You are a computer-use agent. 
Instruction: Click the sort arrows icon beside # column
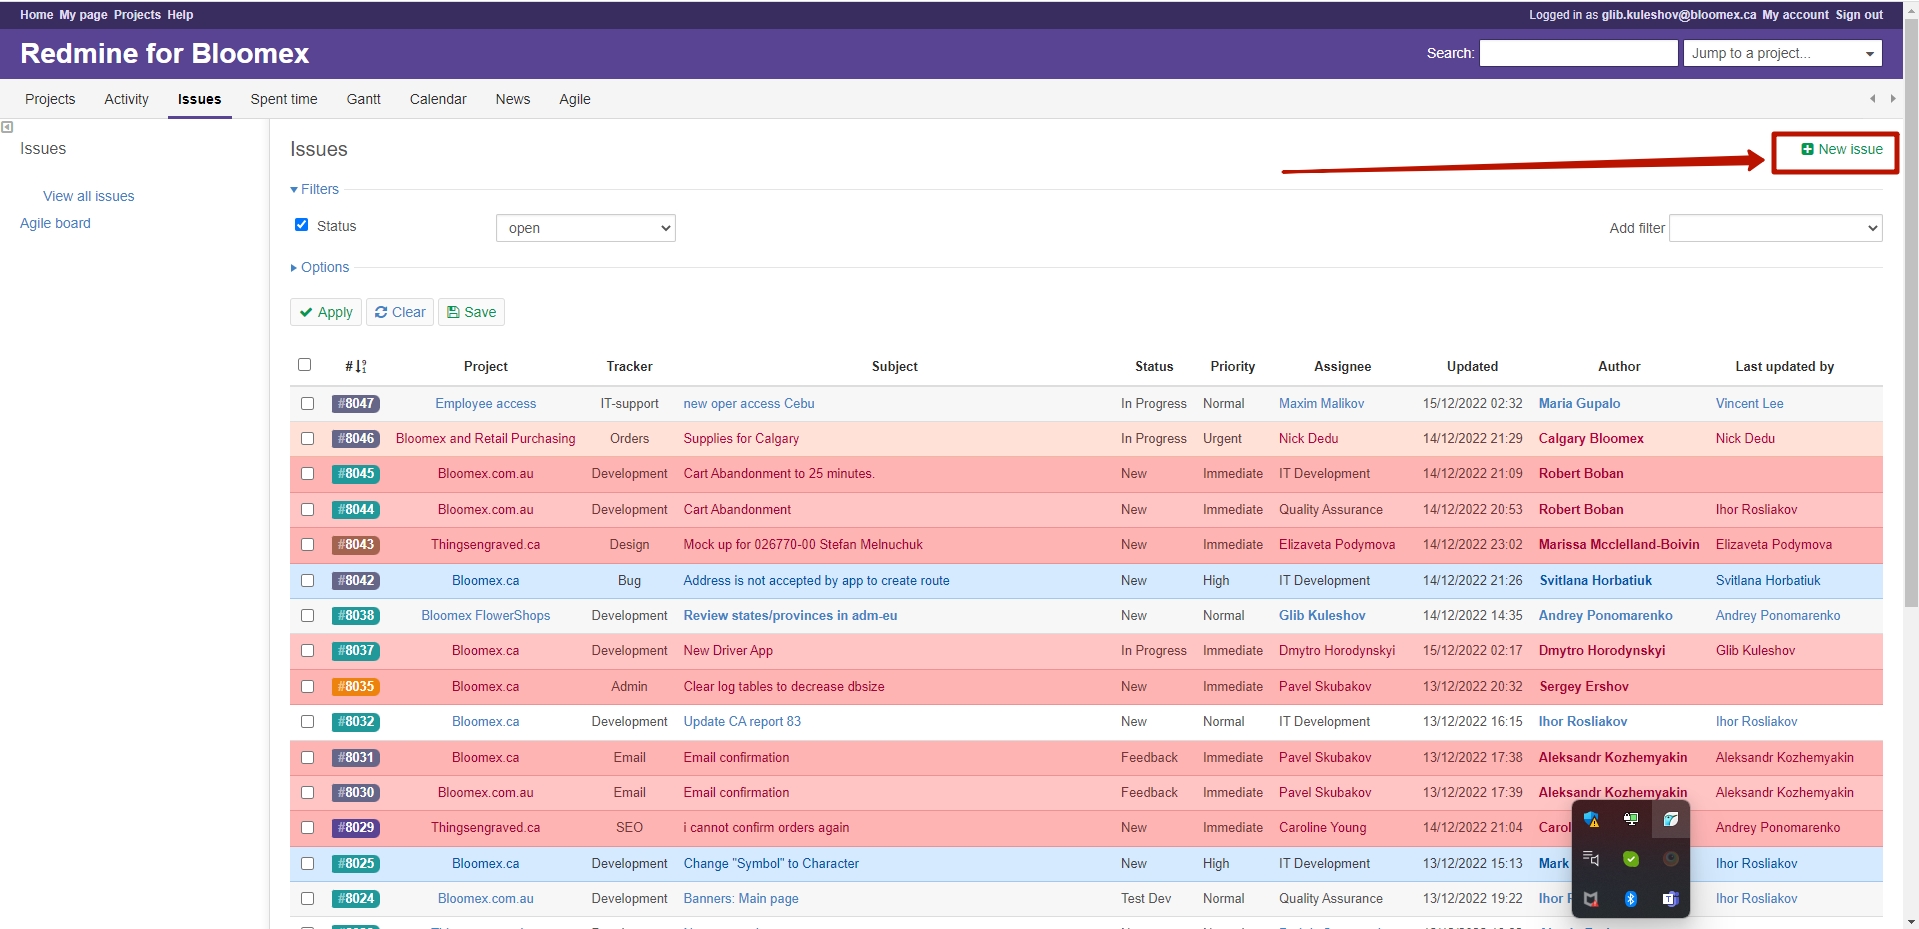[x=362, y=366]
